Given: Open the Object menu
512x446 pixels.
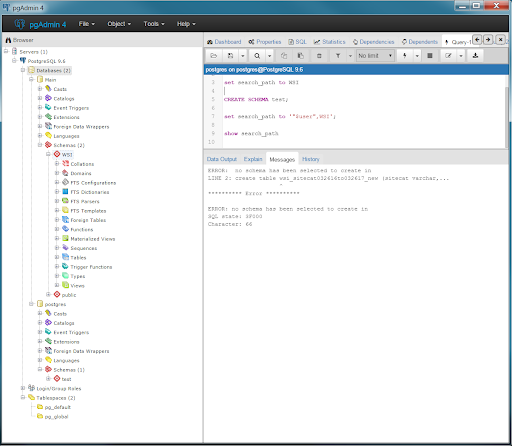Looking at the screenshot, I should tap(119, 24).
